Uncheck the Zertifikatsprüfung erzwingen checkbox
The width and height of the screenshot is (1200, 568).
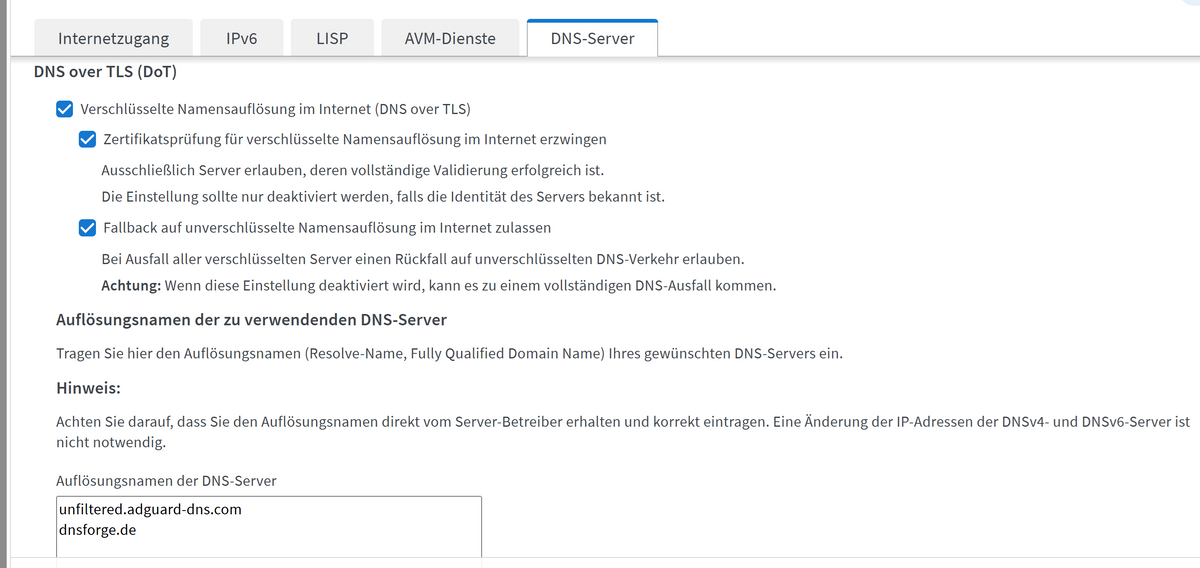(x=88, y=139)
